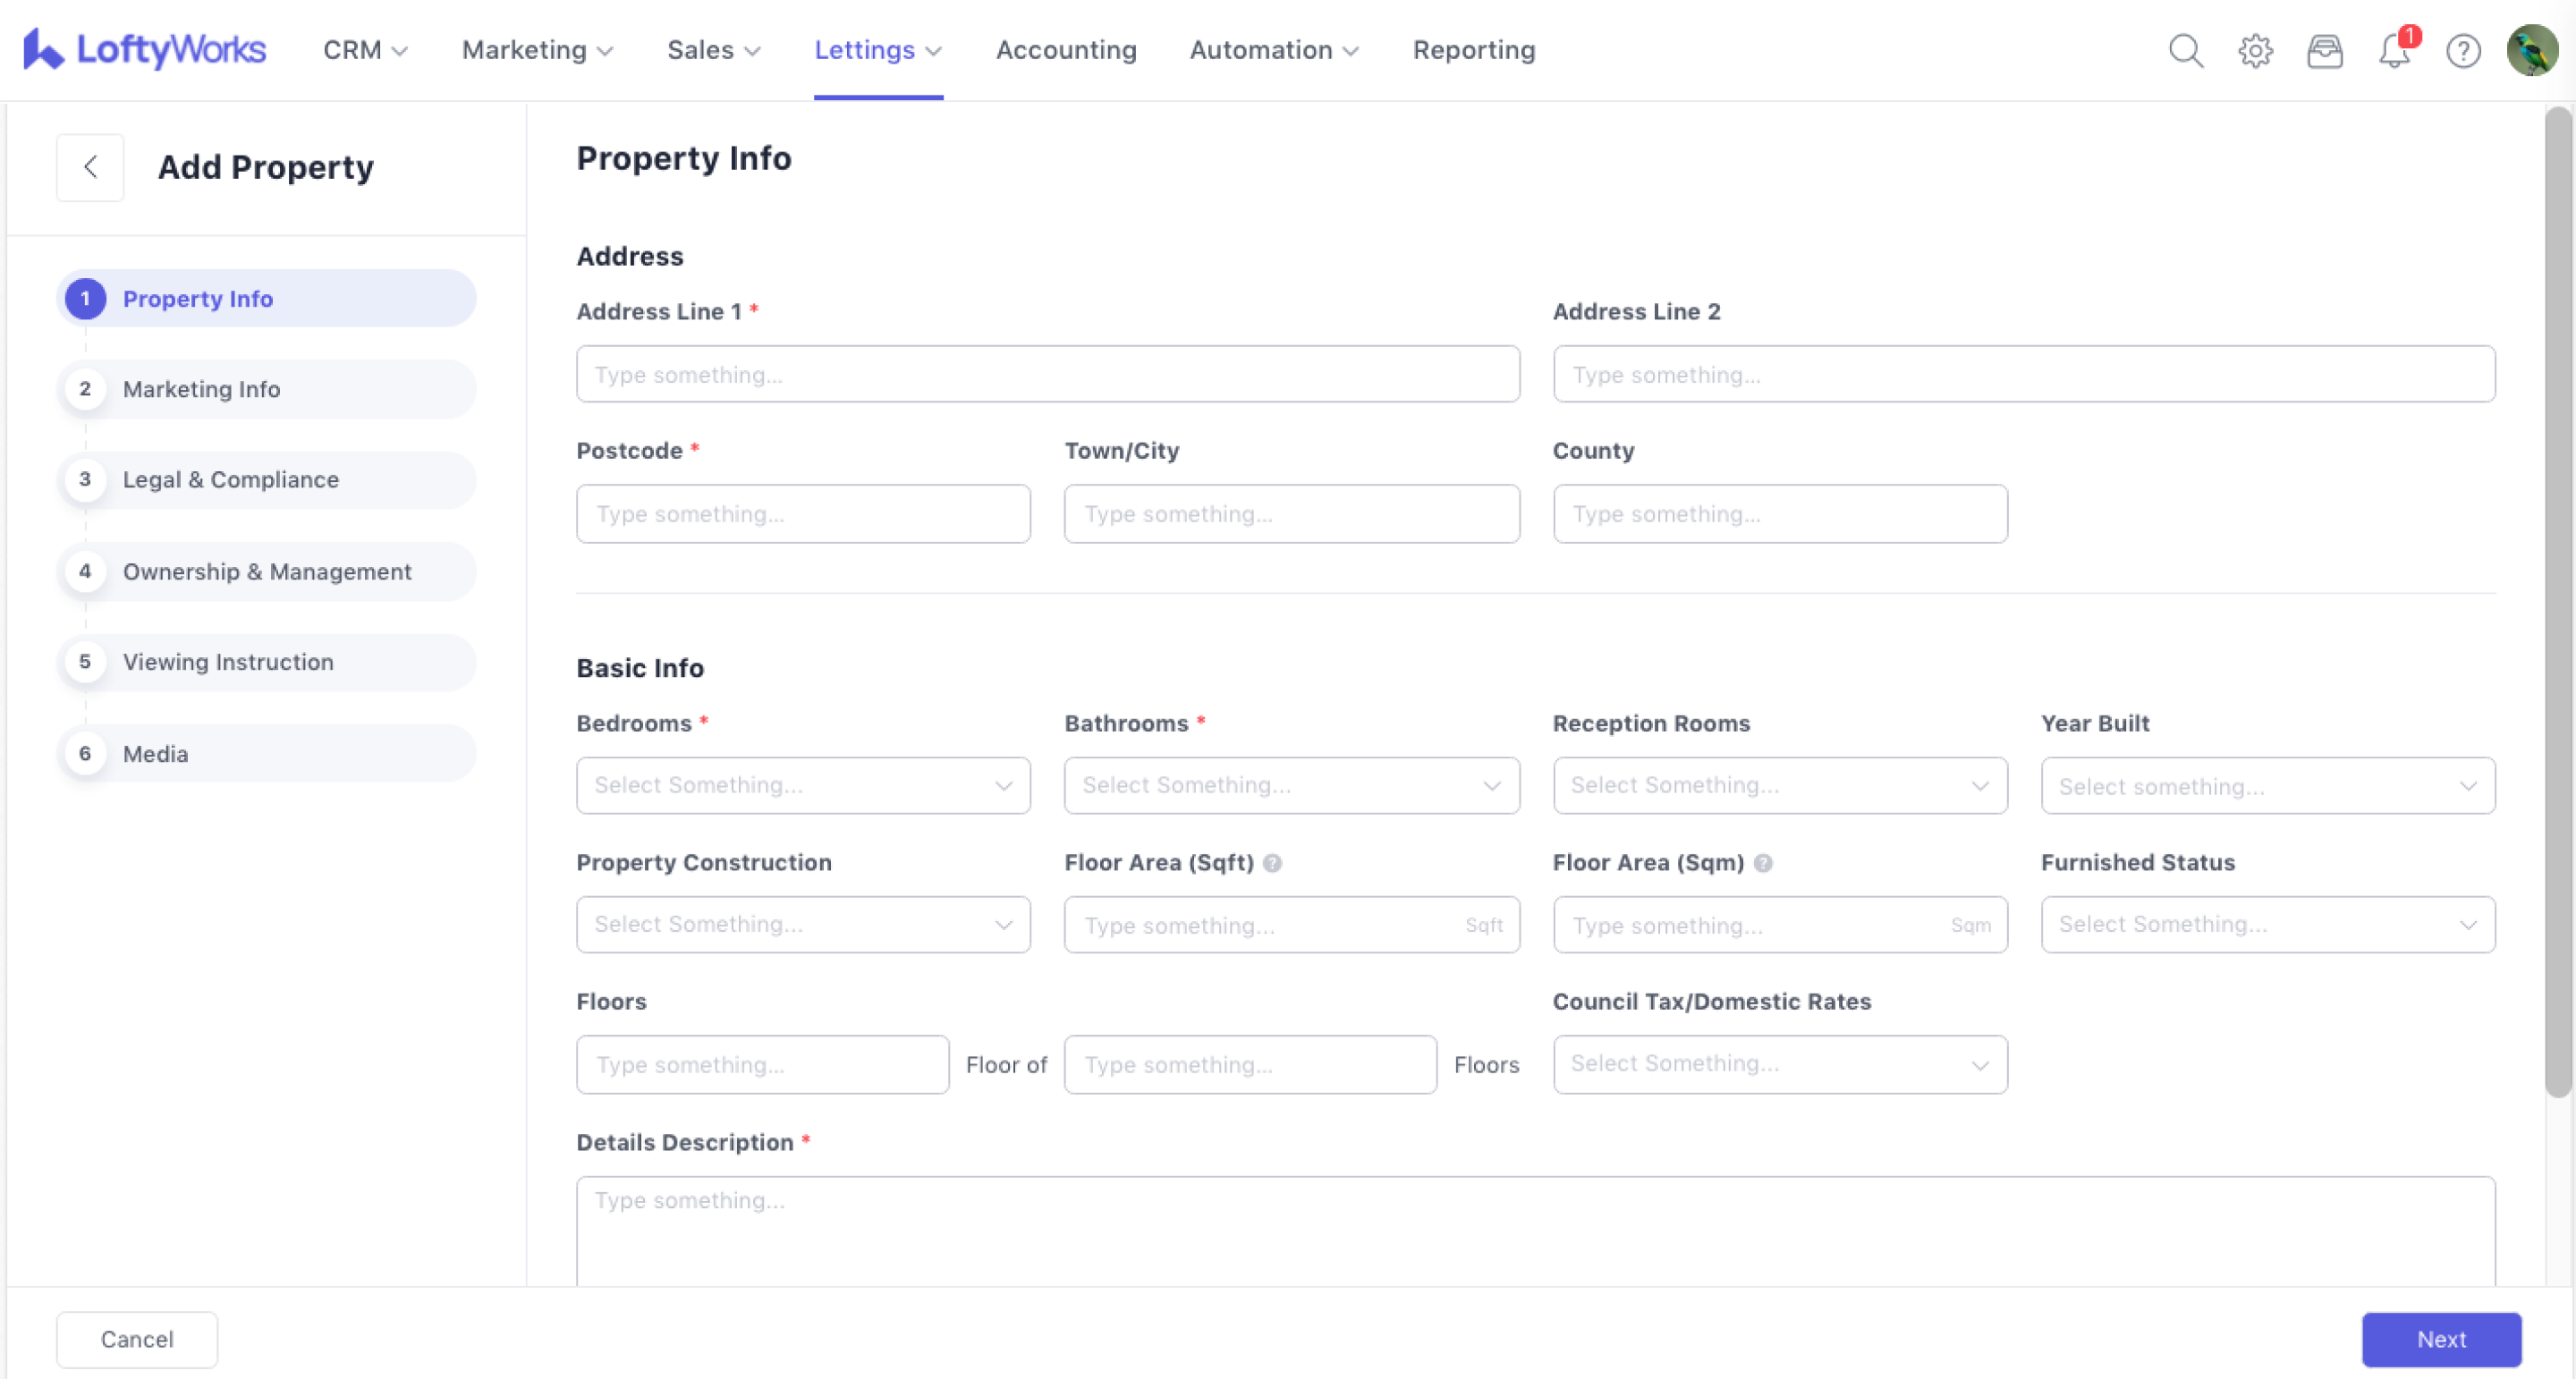This screenshot has height=1379, width=2576.
Task: Click the Floor Area (Sqm) info icon
Action: [1763, 863]
